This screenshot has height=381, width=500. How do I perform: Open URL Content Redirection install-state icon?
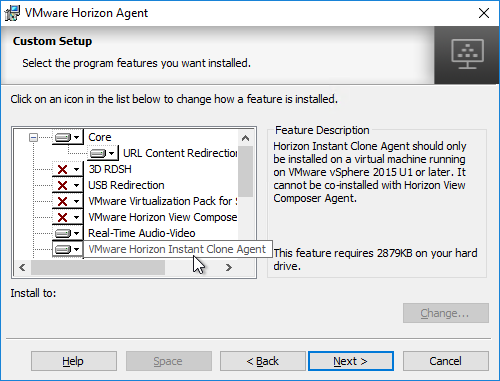(x=103, y=153)
